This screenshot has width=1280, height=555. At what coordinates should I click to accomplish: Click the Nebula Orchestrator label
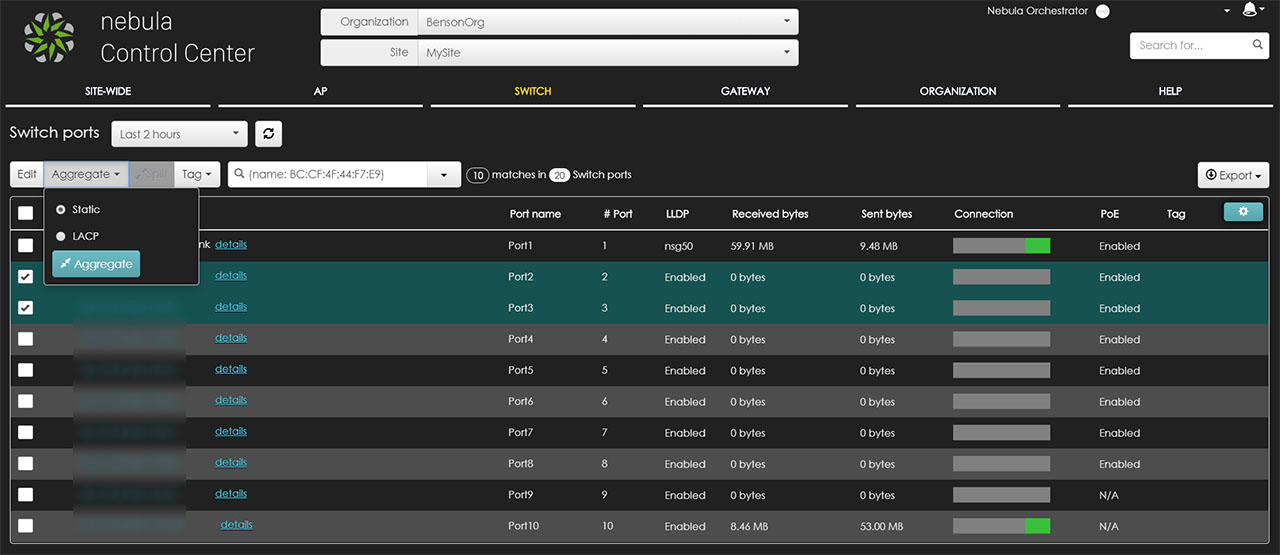tap(1037, 11)
